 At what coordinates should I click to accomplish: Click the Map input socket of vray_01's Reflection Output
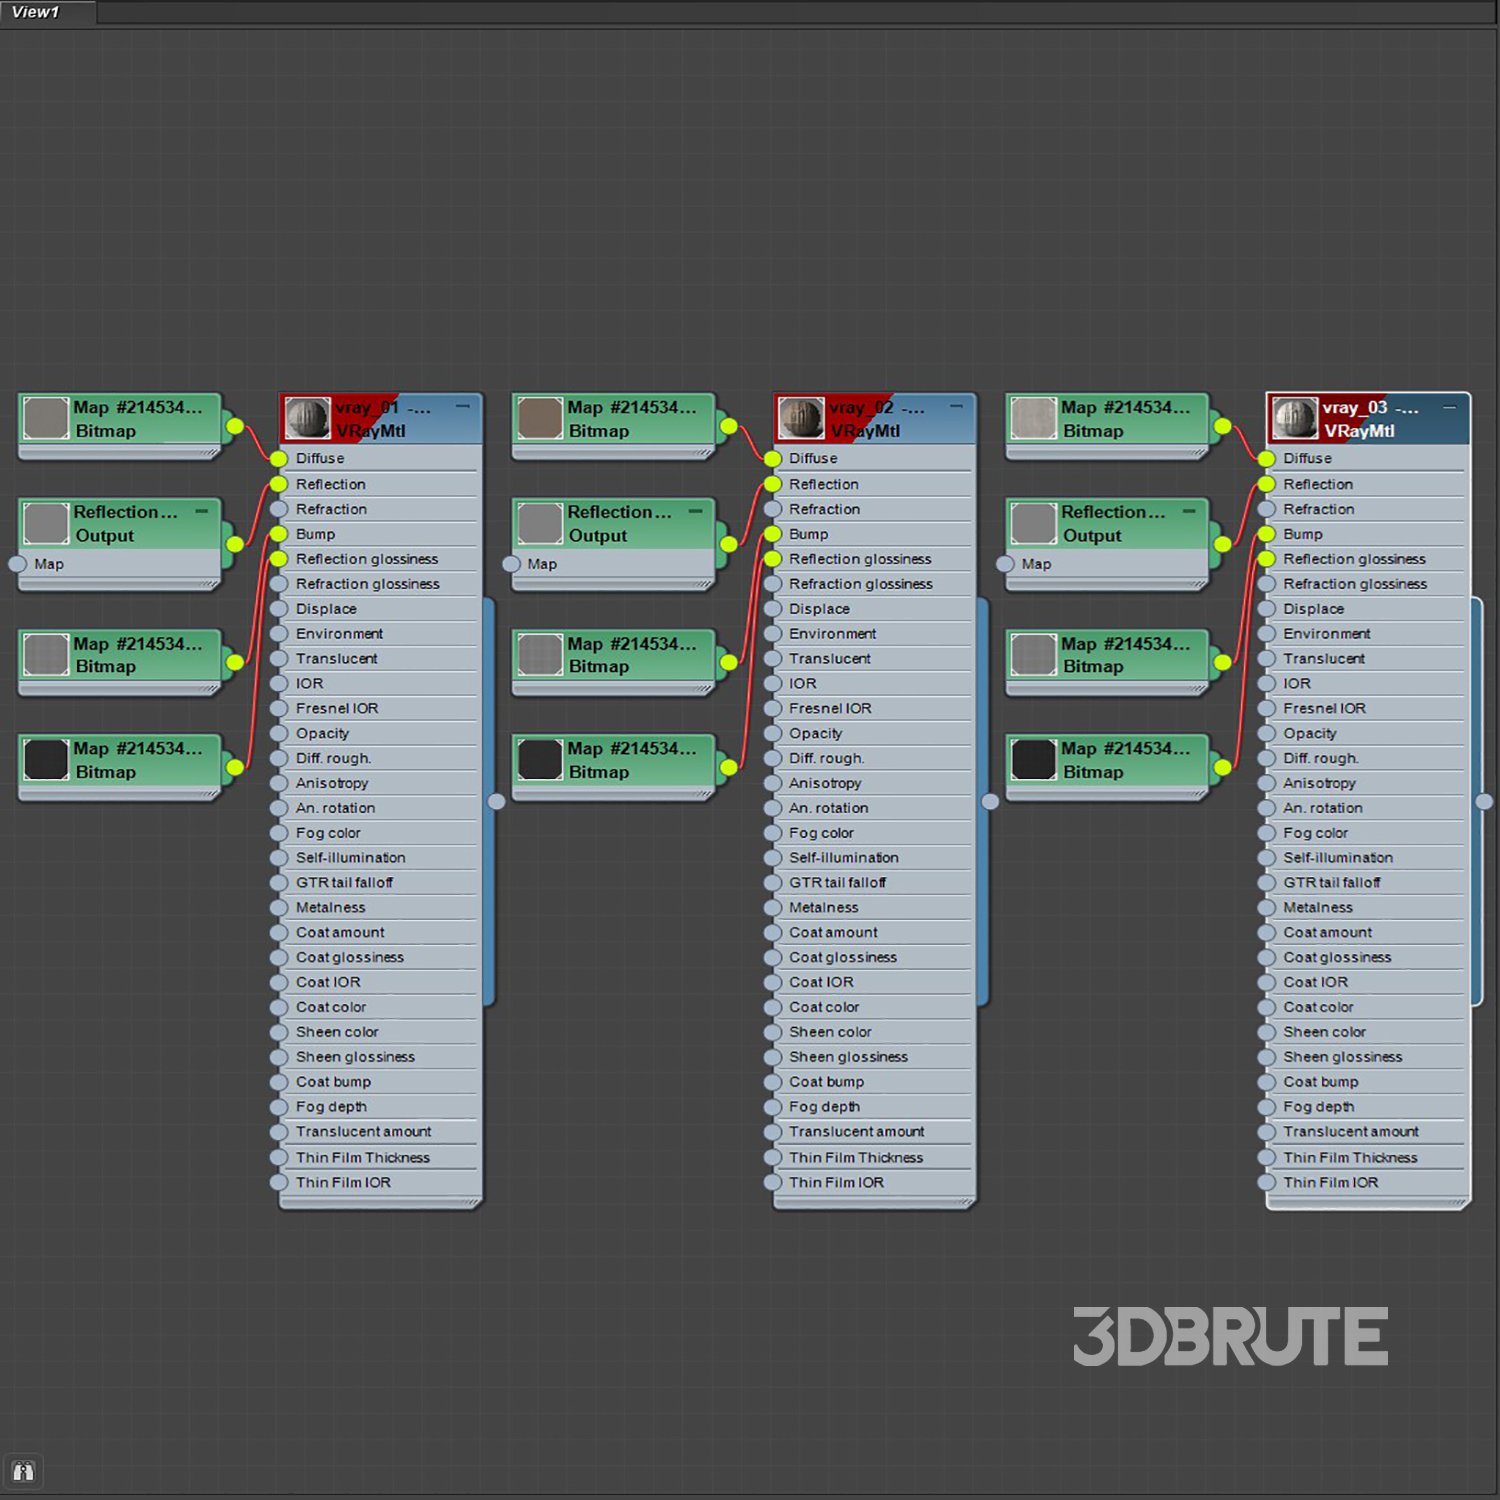click(18, 564)
